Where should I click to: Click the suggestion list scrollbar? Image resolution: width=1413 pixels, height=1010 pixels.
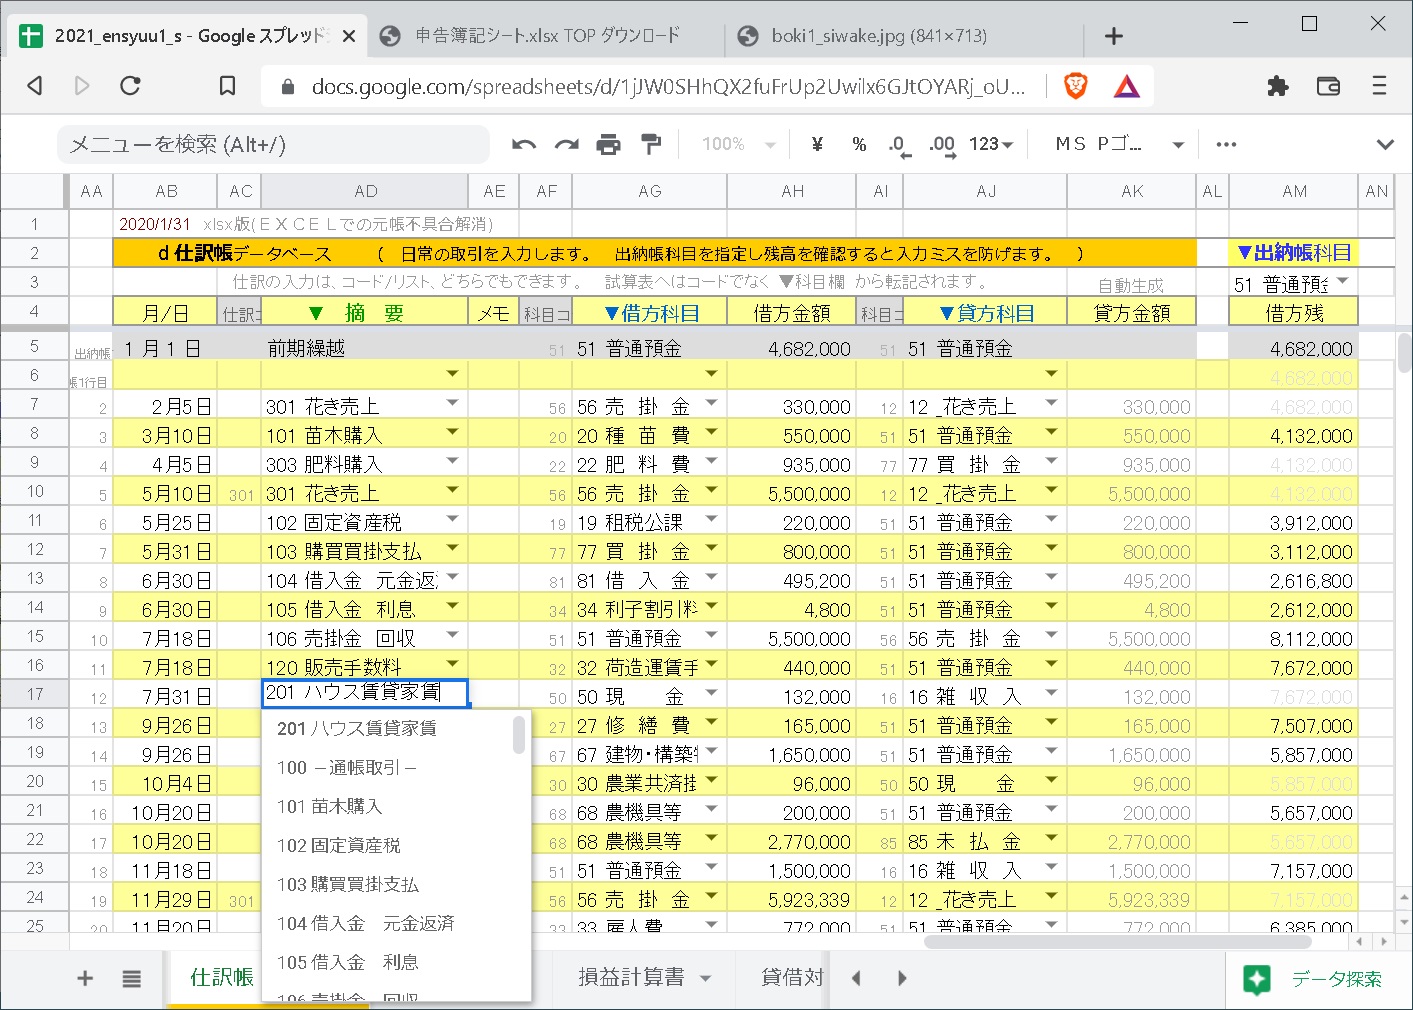coord(519,735)
